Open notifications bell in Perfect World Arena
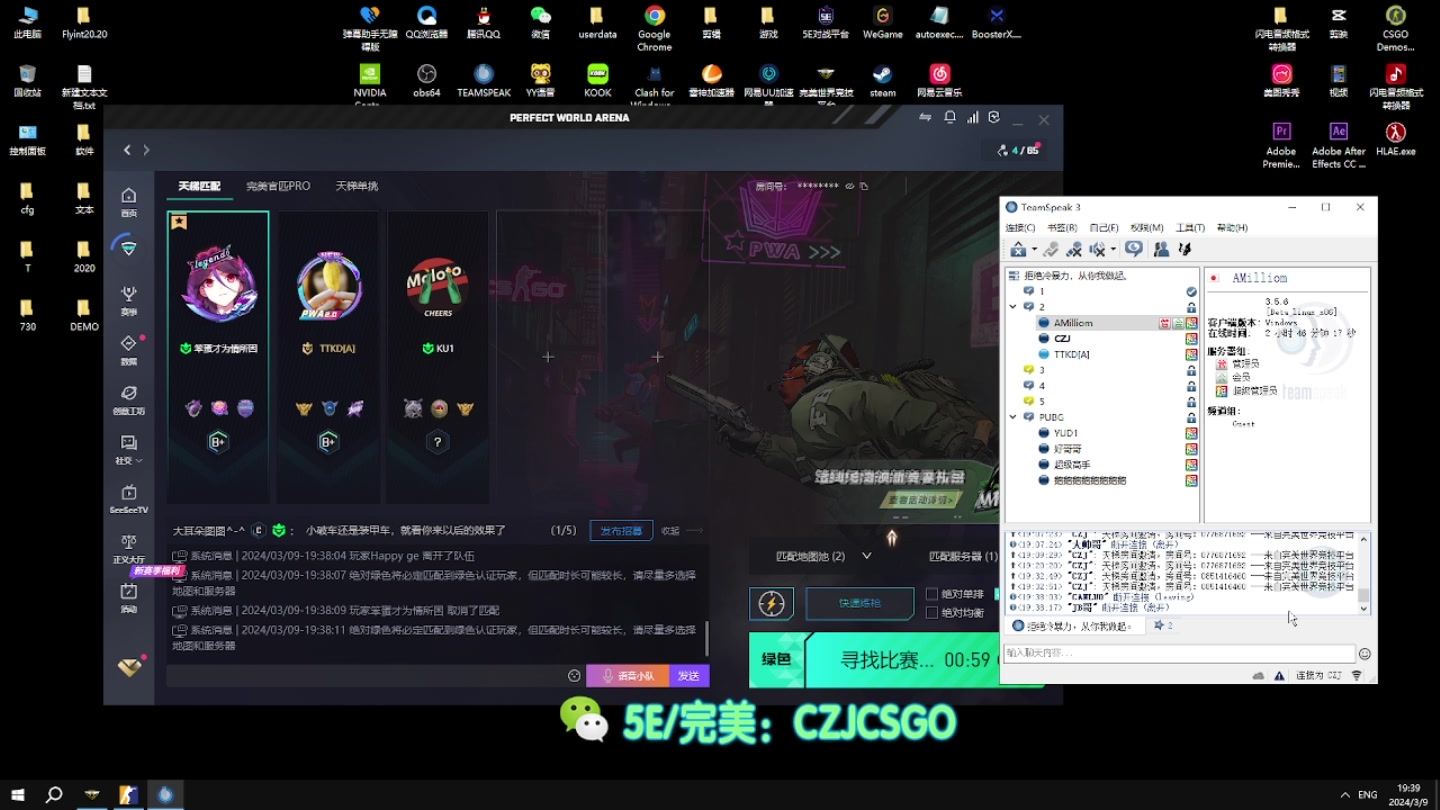This screenshot has height=810, width=1440. tap(950, 118)
